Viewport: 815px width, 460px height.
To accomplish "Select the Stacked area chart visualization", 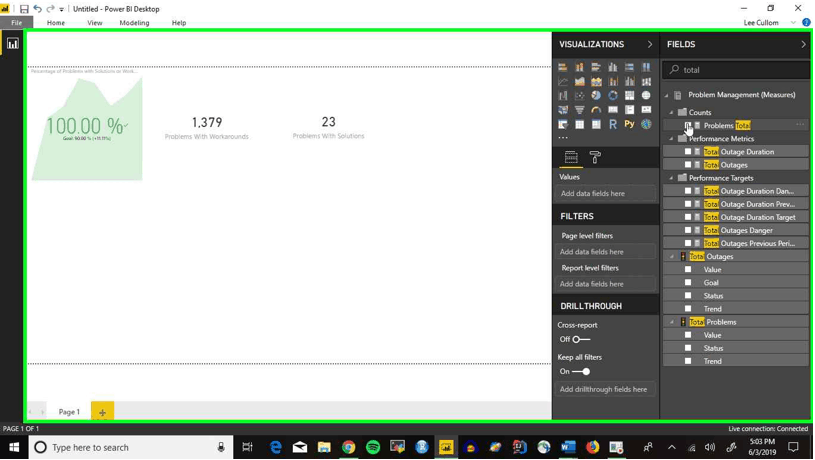I will click(596, 82).
